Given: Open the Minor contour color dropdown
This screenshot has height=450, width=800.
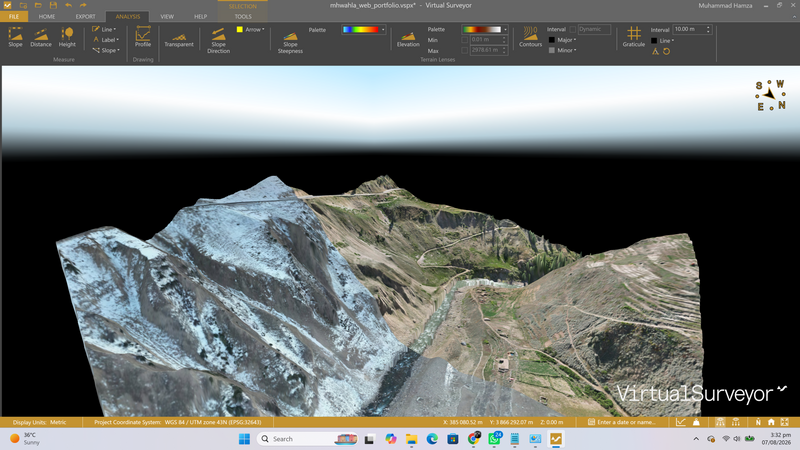Looking at the screenshot, I should (x=567, y=51).
